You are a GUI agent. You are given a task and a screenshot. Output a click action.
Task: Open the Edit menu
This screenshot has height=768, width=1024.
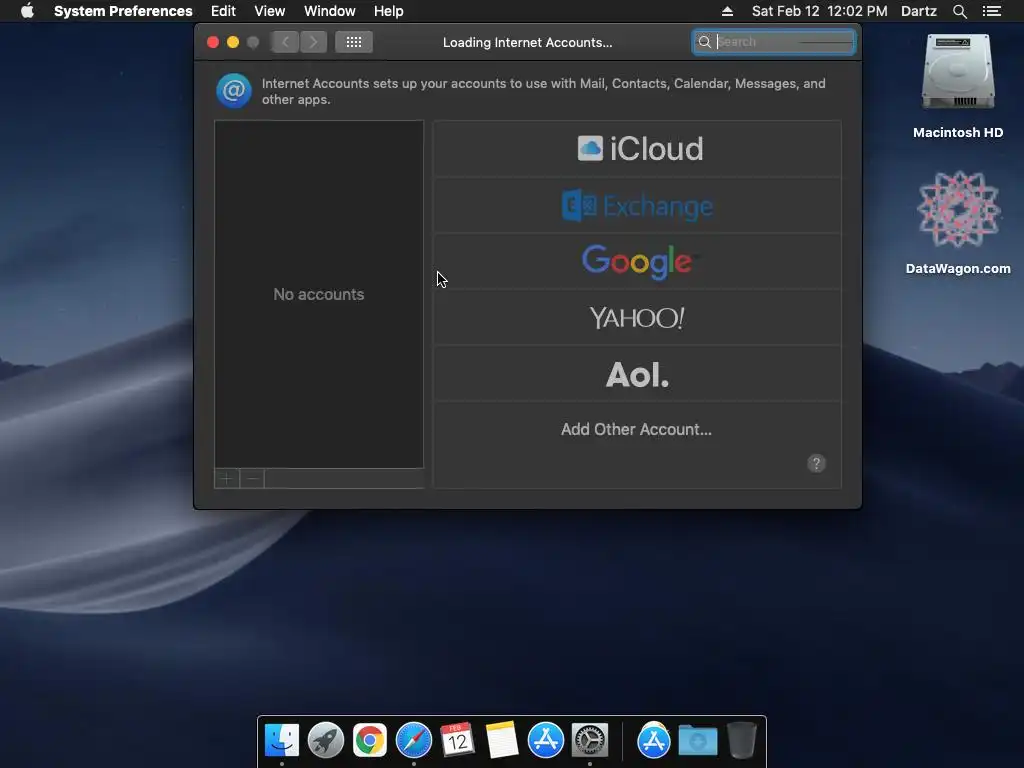[223, 11]
